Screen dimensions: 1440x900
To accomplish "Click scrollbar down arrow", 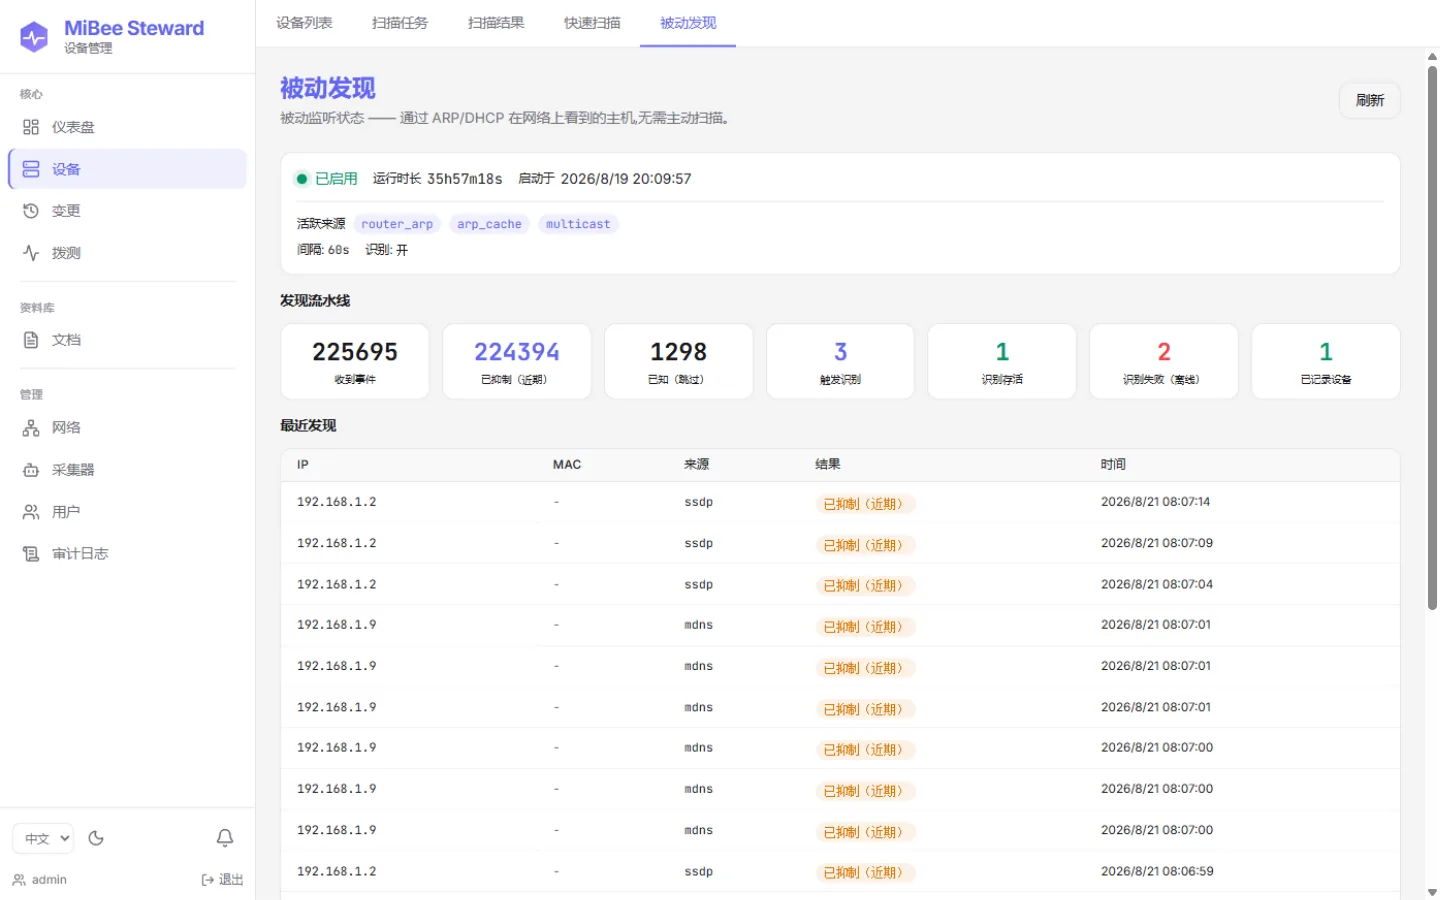I will [1432, 892].
